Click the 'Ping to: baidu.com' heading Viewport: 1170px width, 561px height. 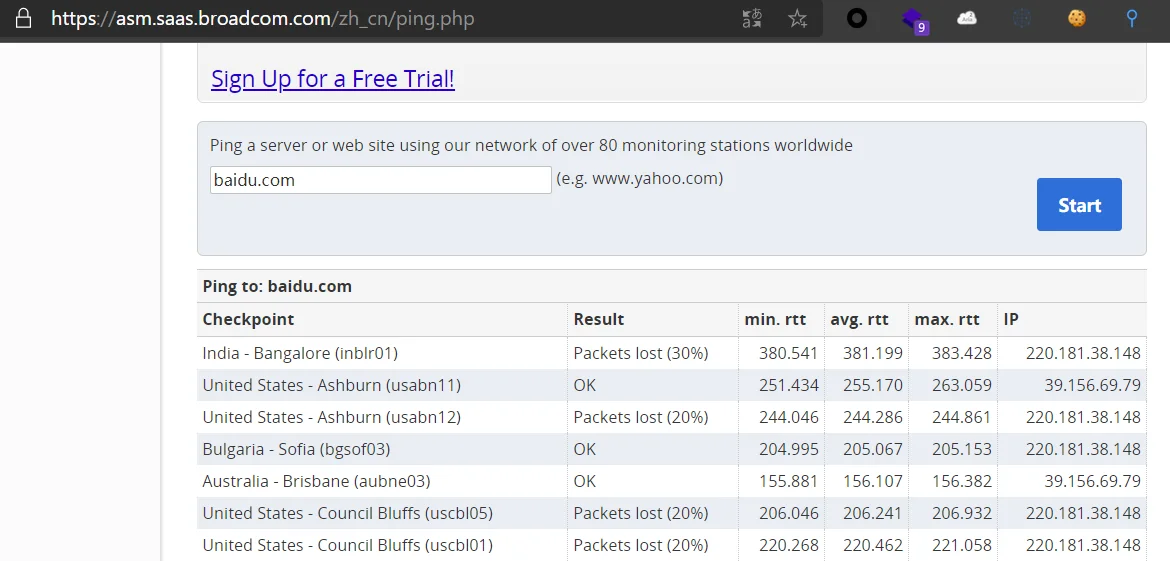[x=277, y=286]
